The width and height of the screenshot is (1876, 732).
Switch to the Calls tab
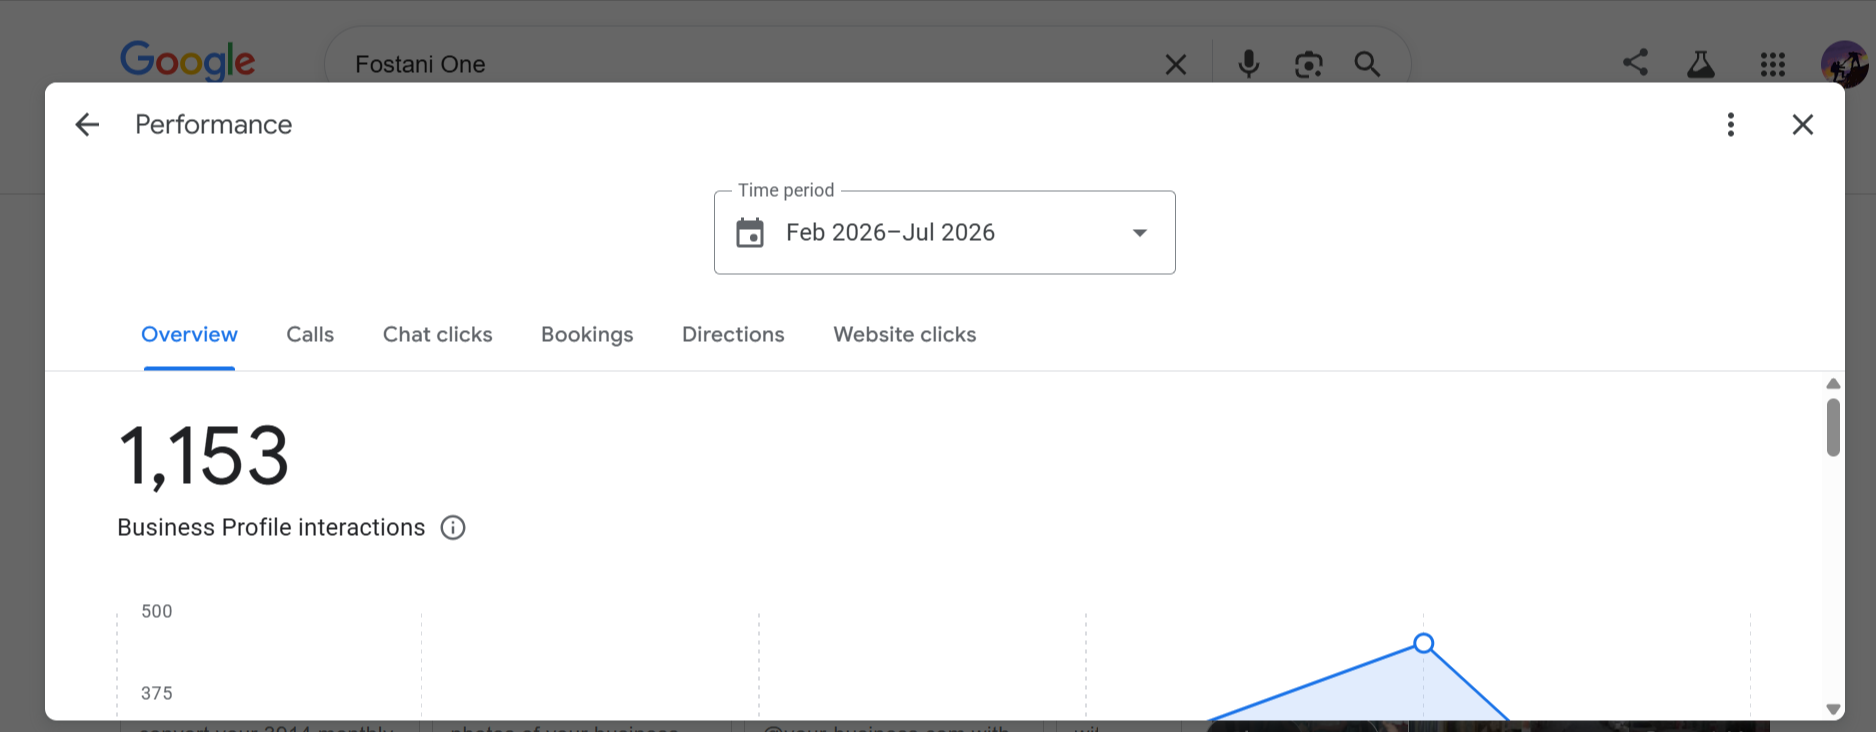tap(310, 334)
